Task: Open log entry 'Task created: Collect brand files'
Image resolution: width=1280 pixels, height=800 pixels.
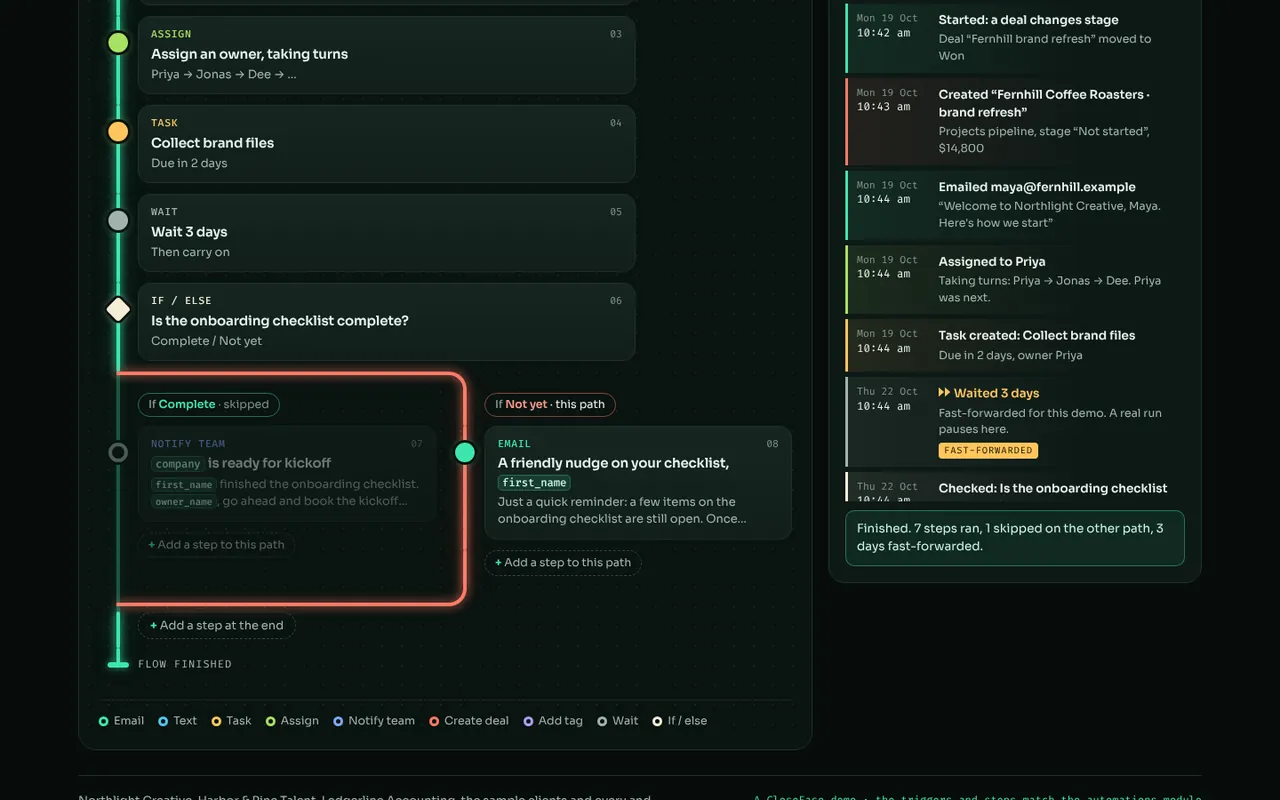Action: [x=1015, y=345]
